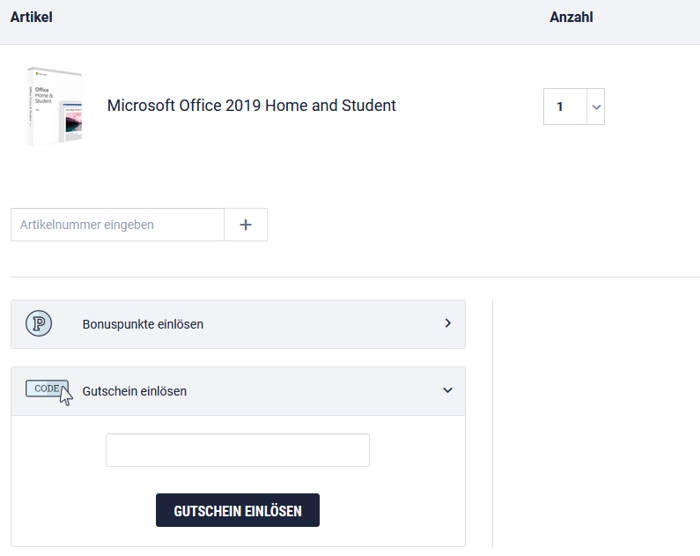Focus the Artikelnummer eingeben field

[117, 225]
